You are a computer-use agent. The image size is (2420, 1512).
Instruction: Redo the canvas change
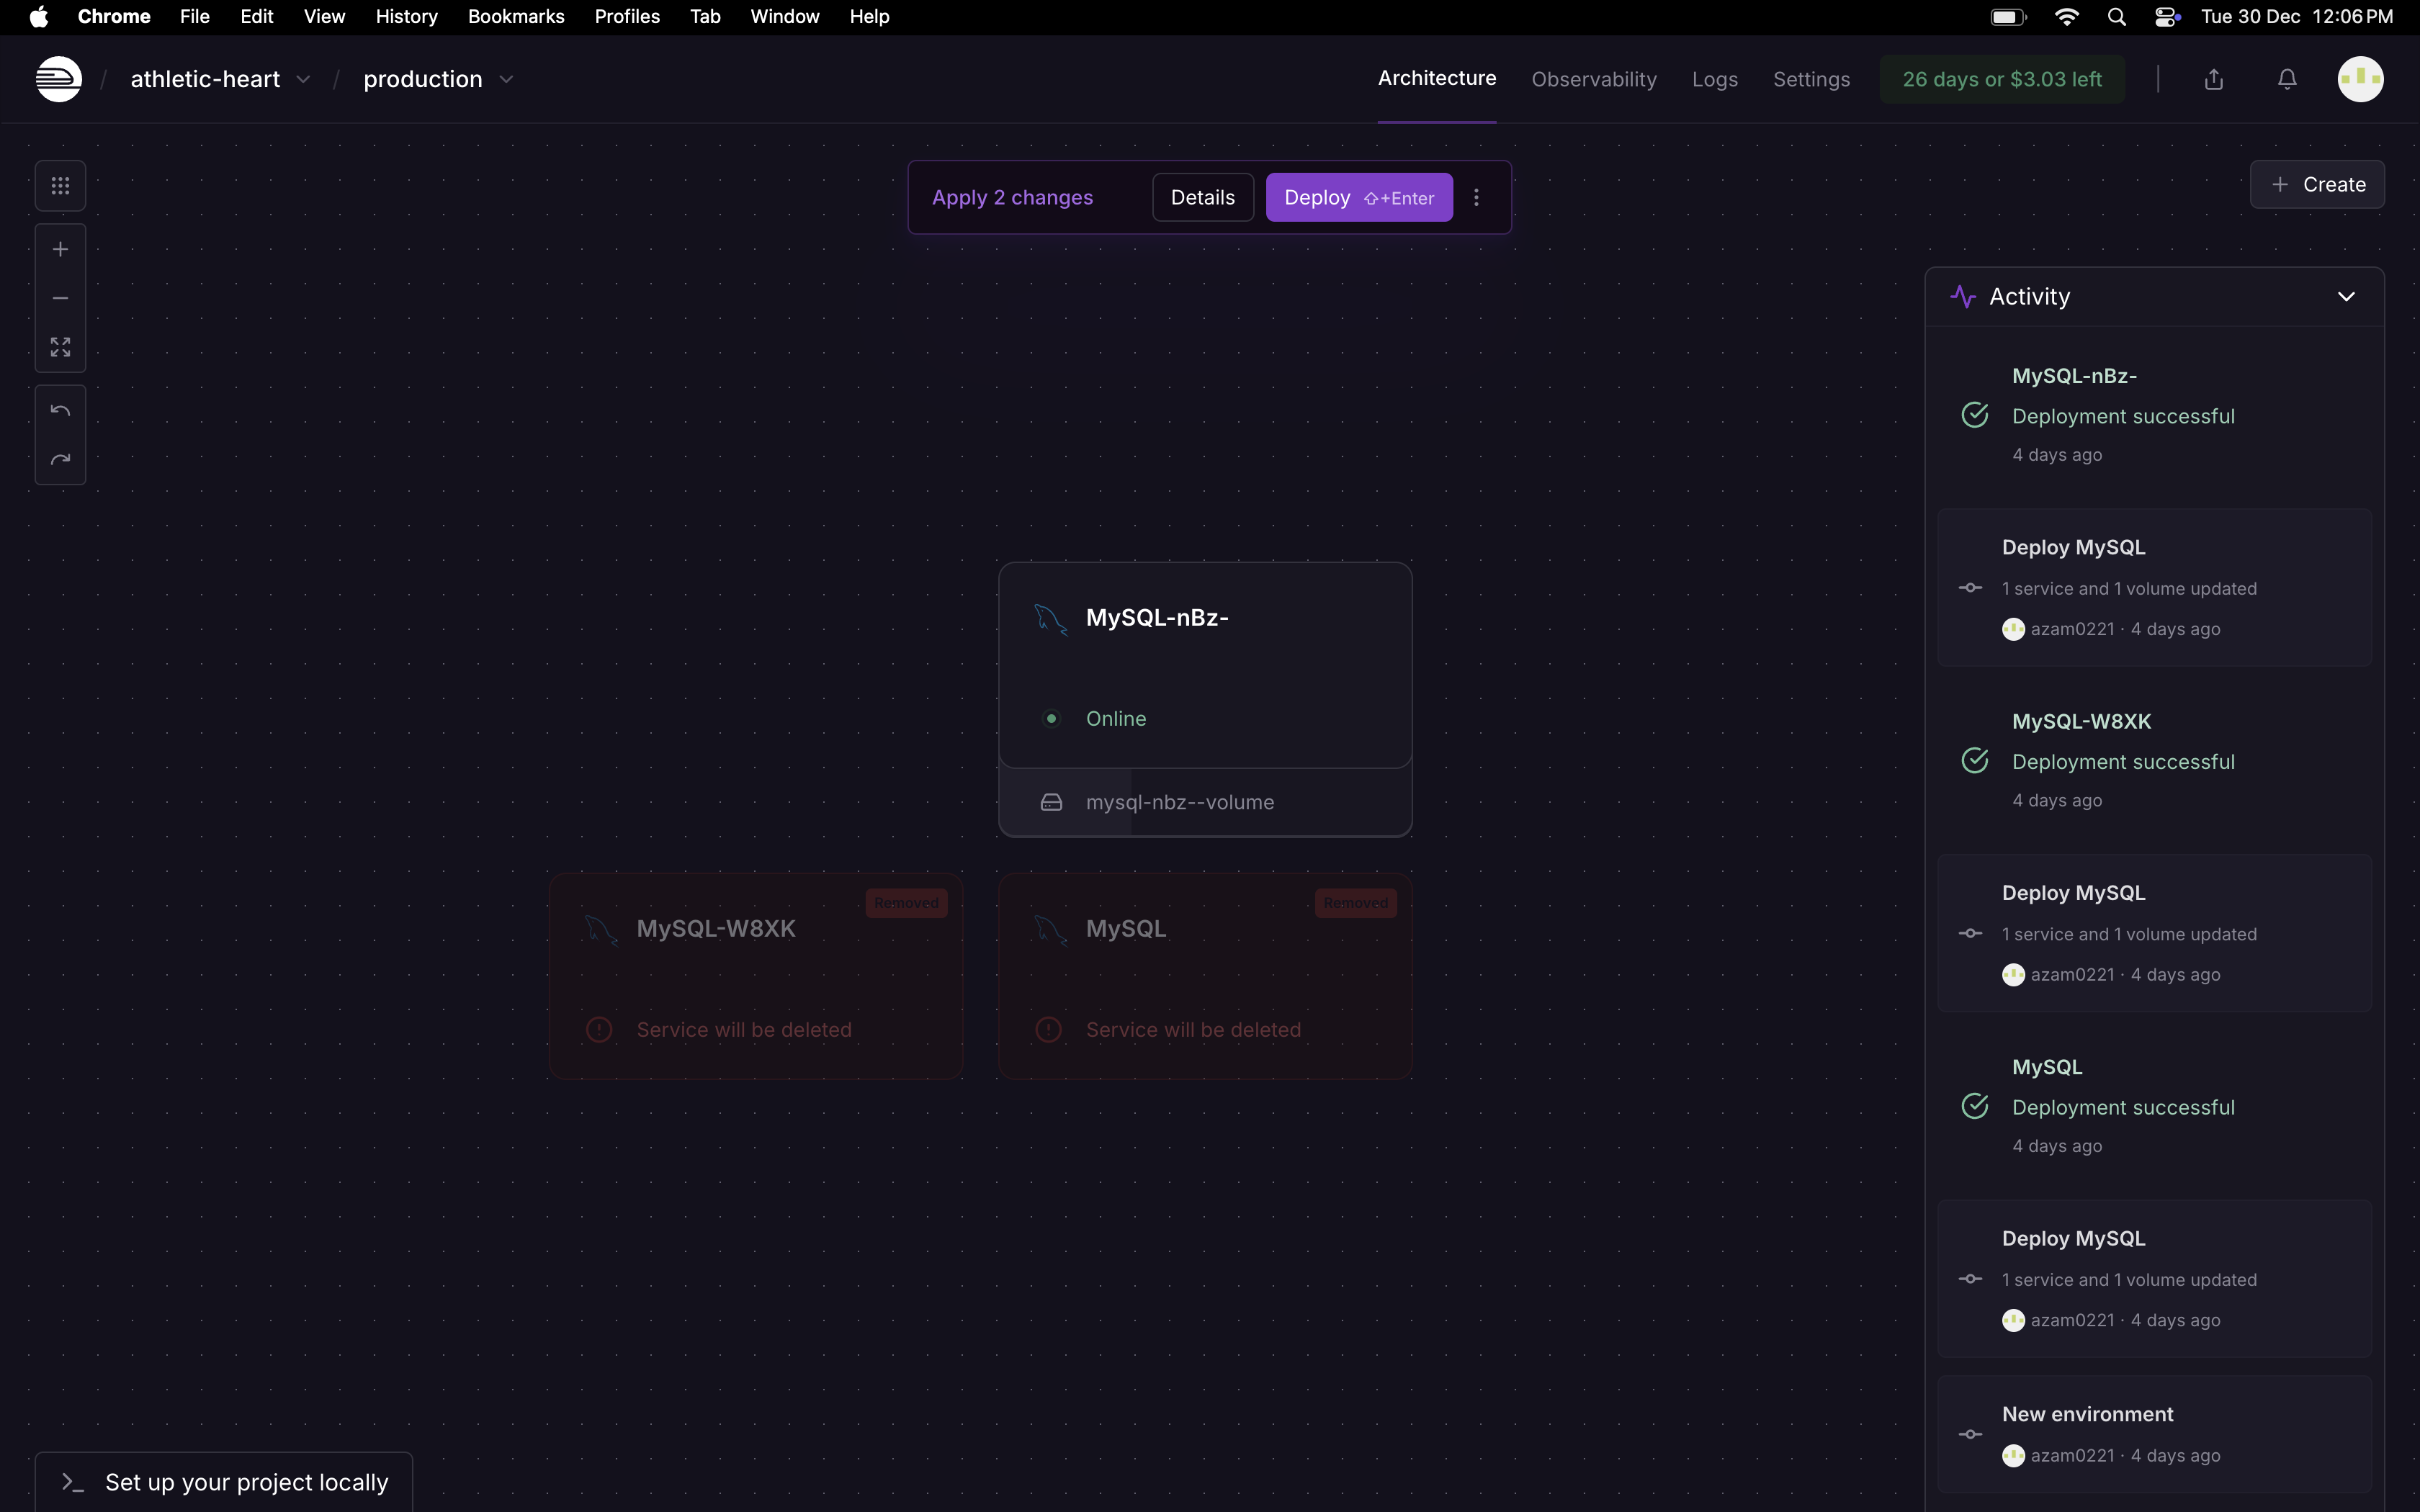(60, 460)
